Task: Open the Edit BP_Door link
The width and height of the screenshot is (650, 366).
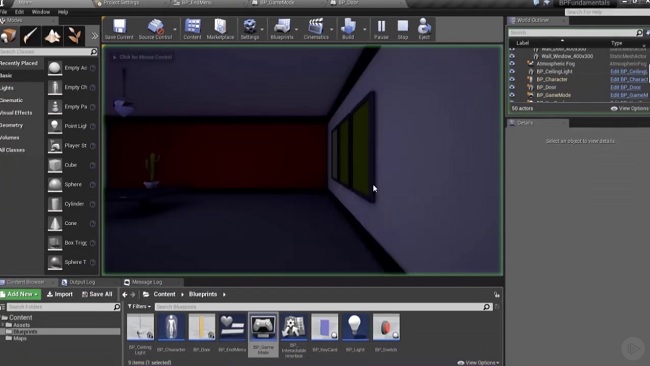Action: pyautogui.click(x=626, y=87)
